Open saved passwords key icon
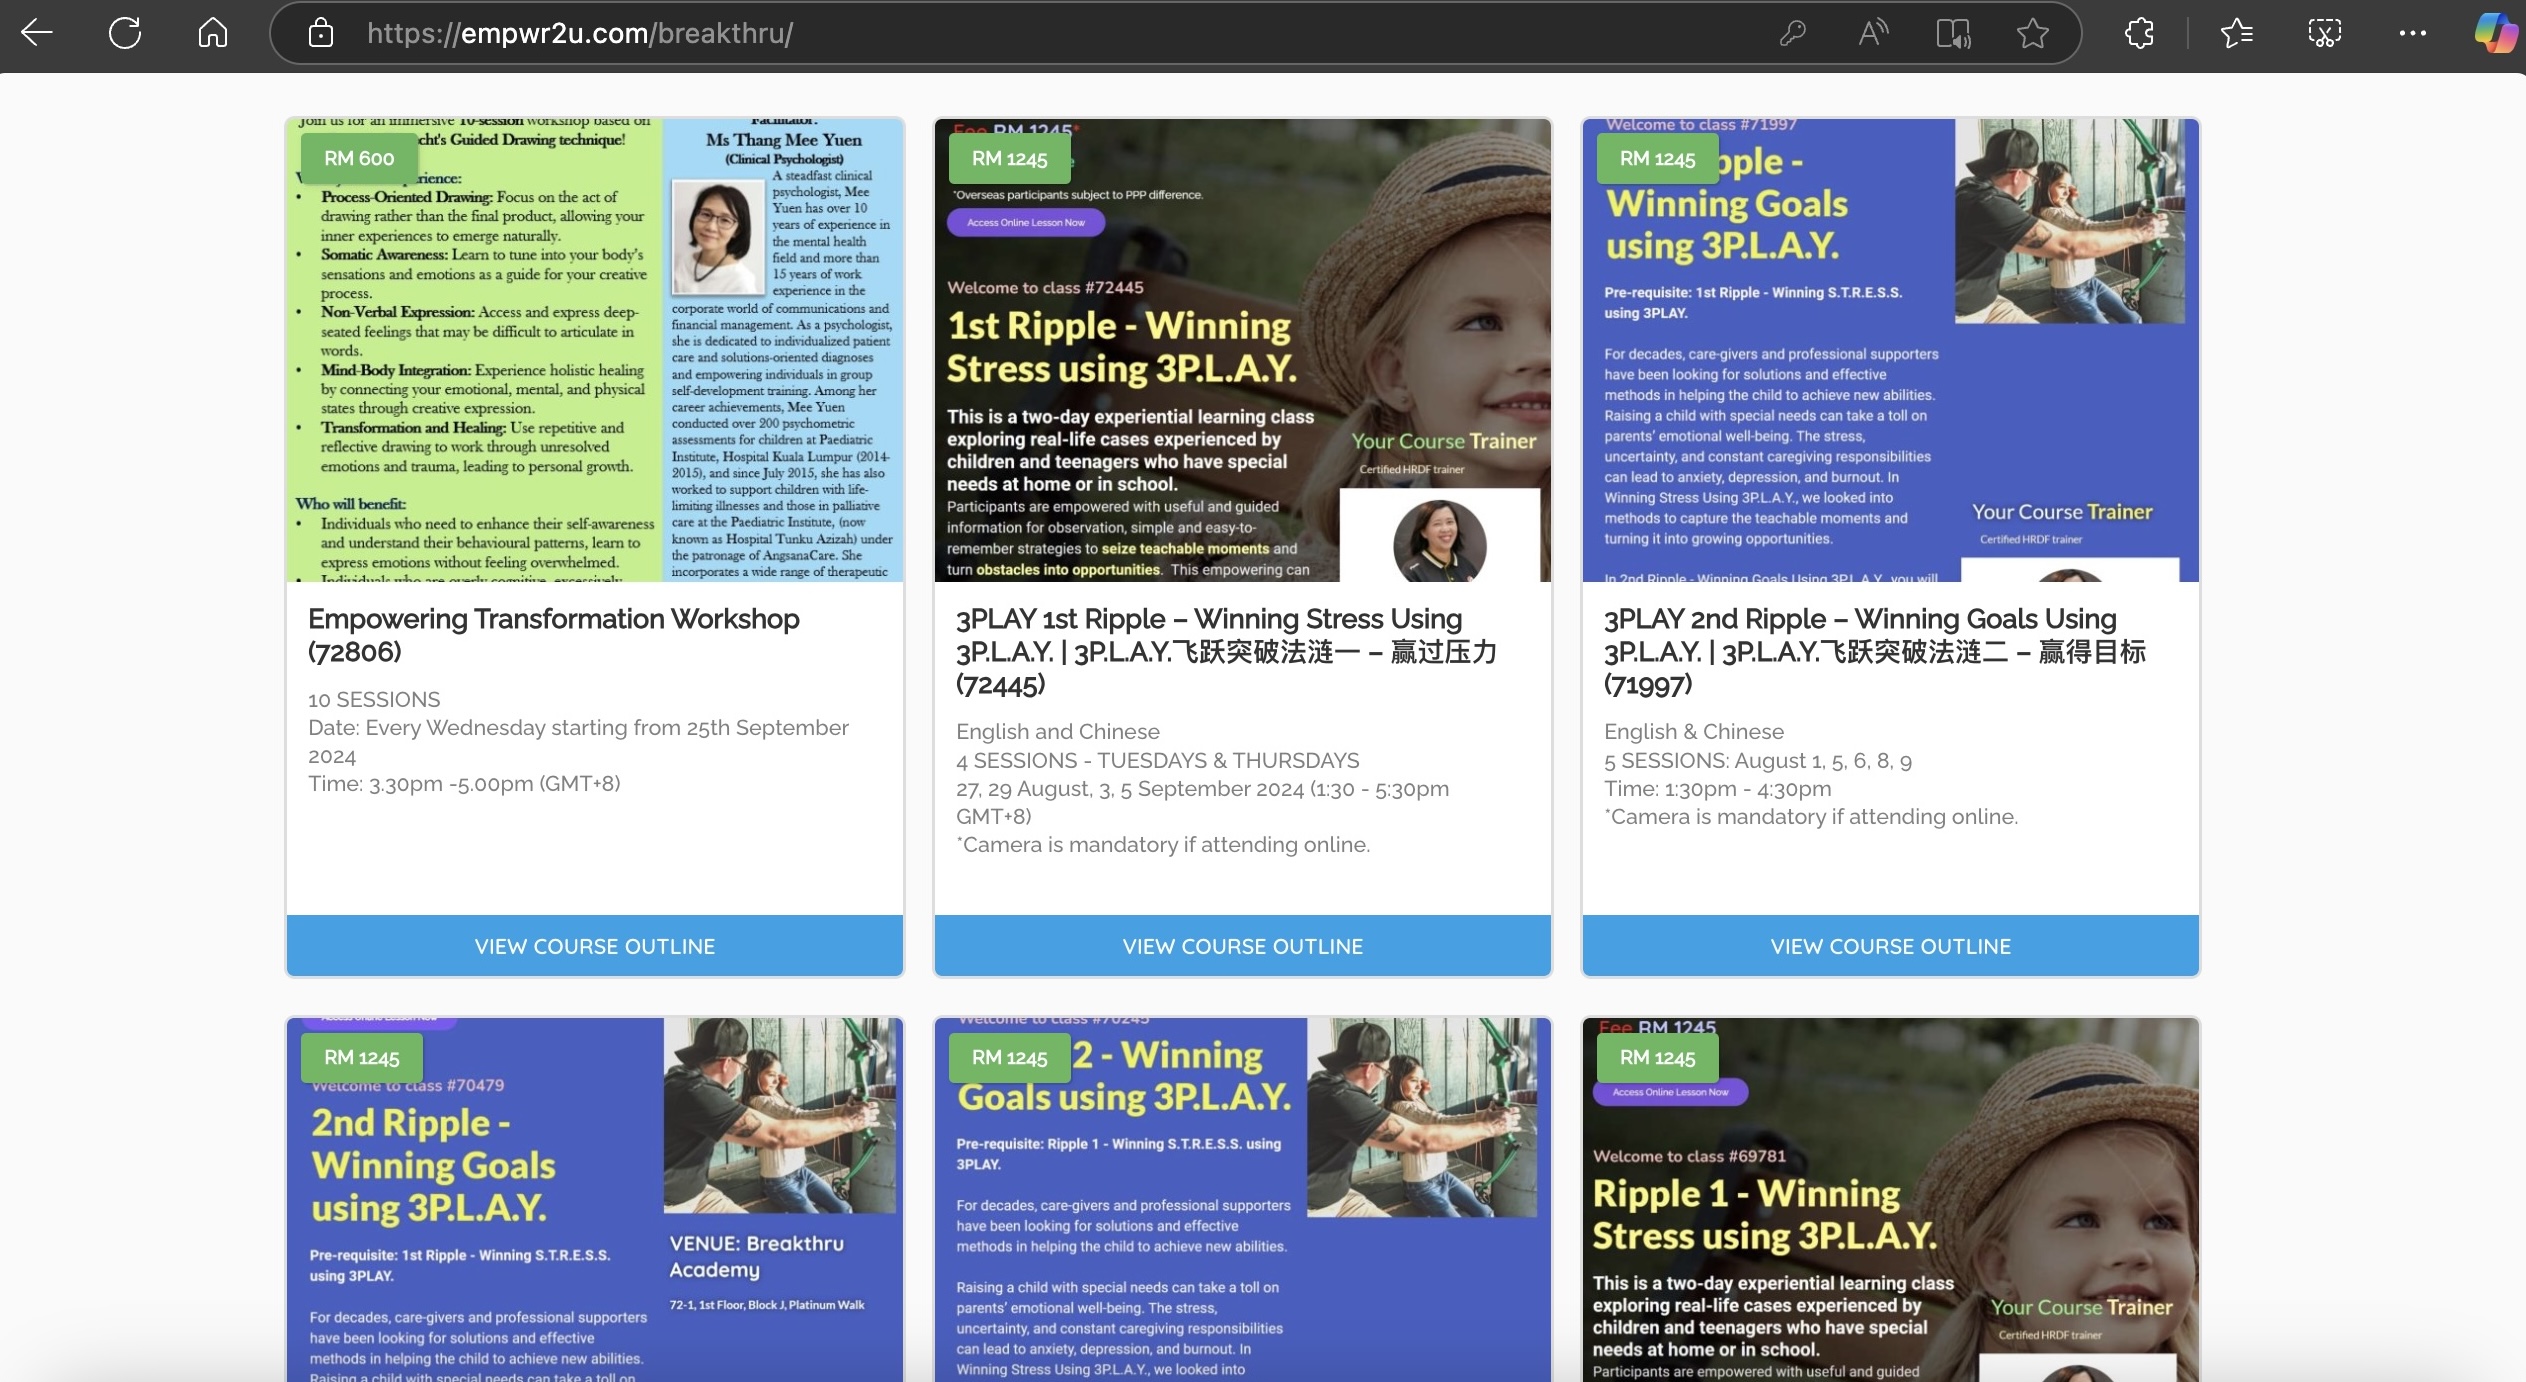The image size is (2526, 1382). point(1792,33)
